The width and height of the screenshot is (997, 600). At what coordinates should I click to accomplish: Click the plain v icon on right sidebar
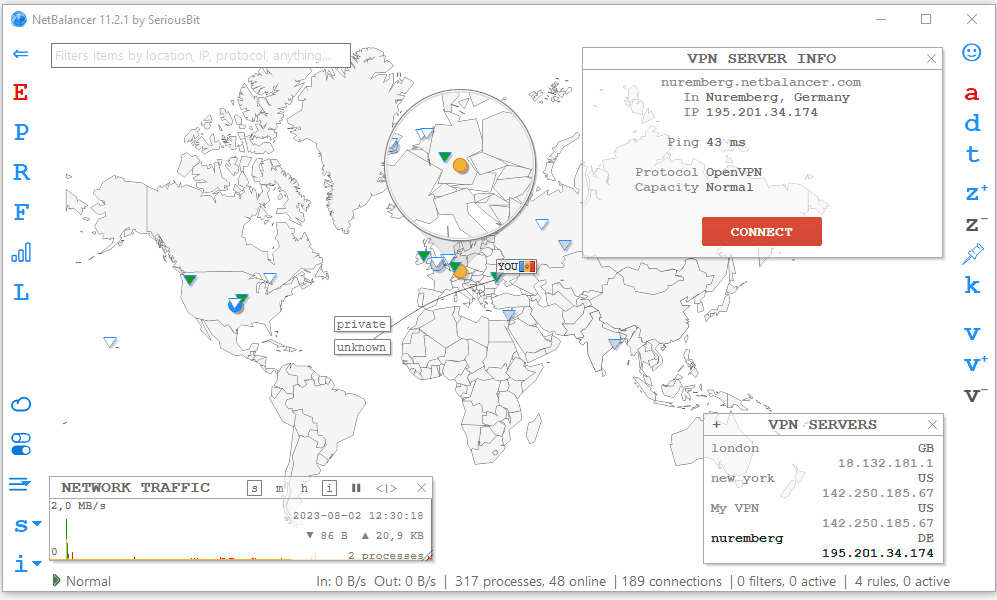[x=972, y=333]
